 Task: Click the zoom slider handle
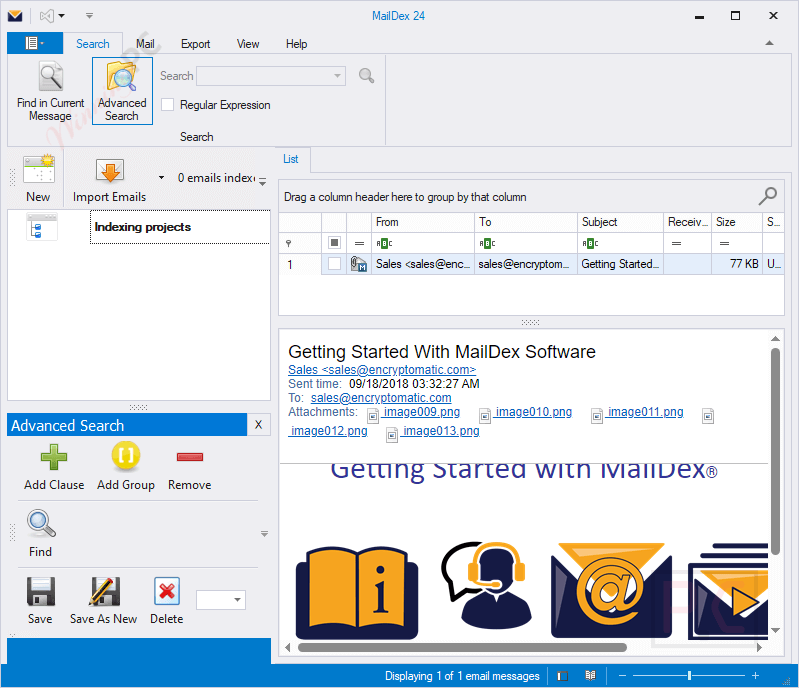pyautogui.click(x=689, y=676)
